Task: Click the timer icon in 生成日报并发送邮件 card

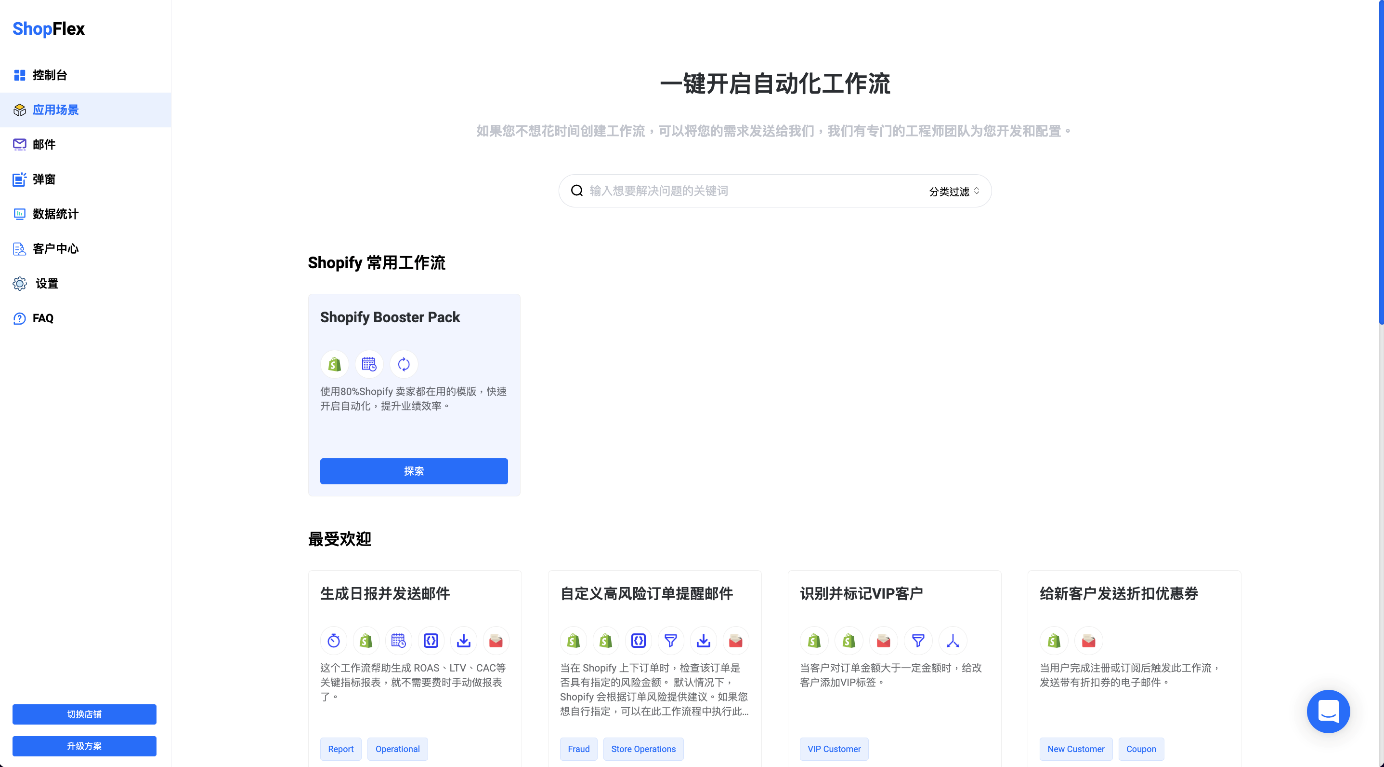Action: (334, 640)
